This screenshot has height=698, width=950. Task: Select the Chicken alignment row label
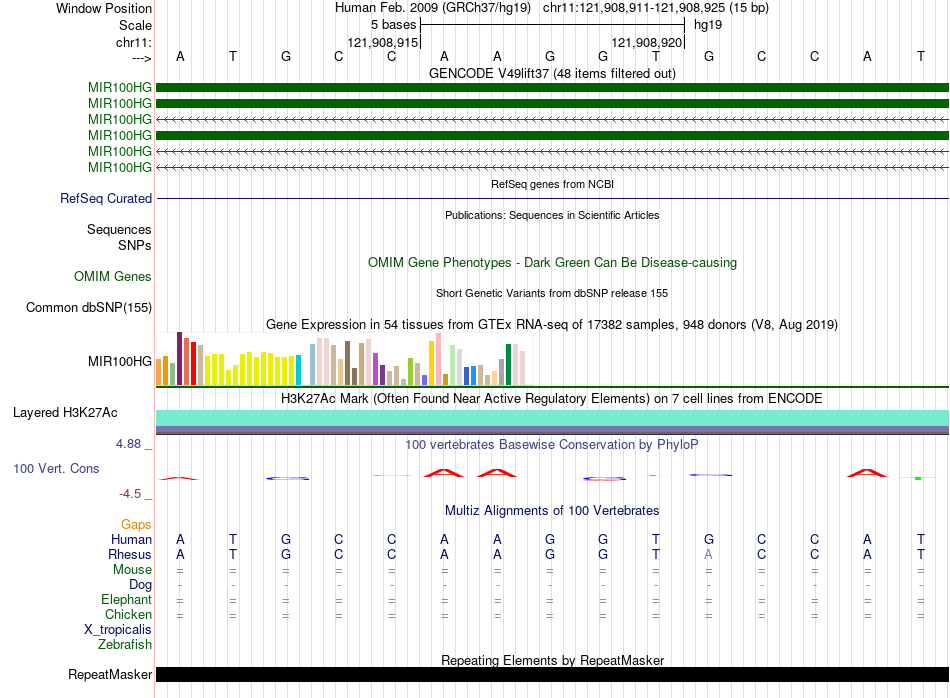[128, 614]
